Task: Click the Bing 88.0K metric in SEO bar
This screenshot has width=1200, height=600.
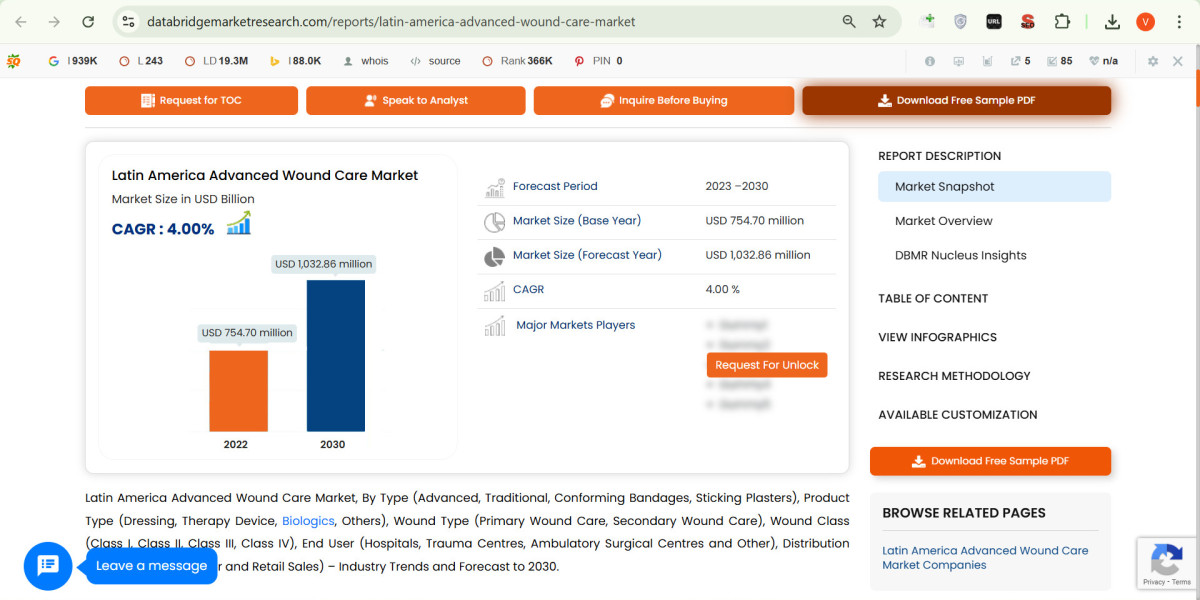Action: (x=295, y=61)
